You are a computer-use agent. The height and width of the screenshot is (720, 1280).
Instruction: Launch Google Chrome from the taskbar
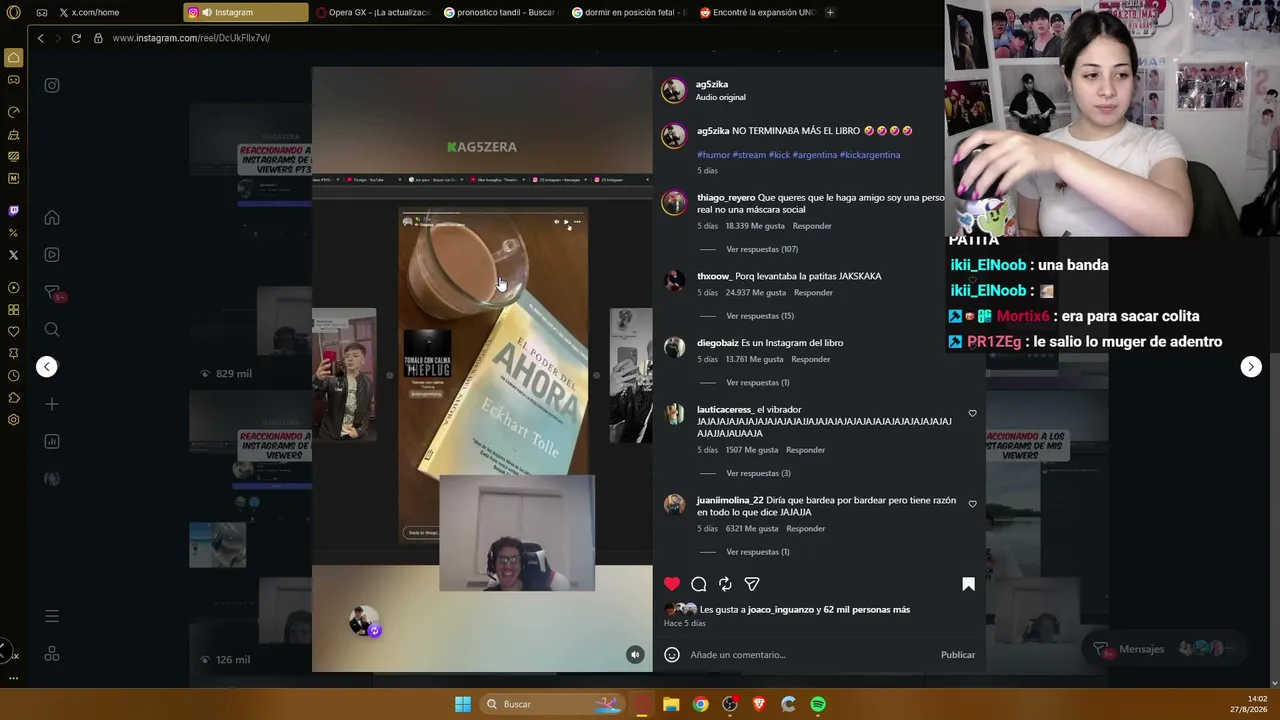click(x=701, y=704)
